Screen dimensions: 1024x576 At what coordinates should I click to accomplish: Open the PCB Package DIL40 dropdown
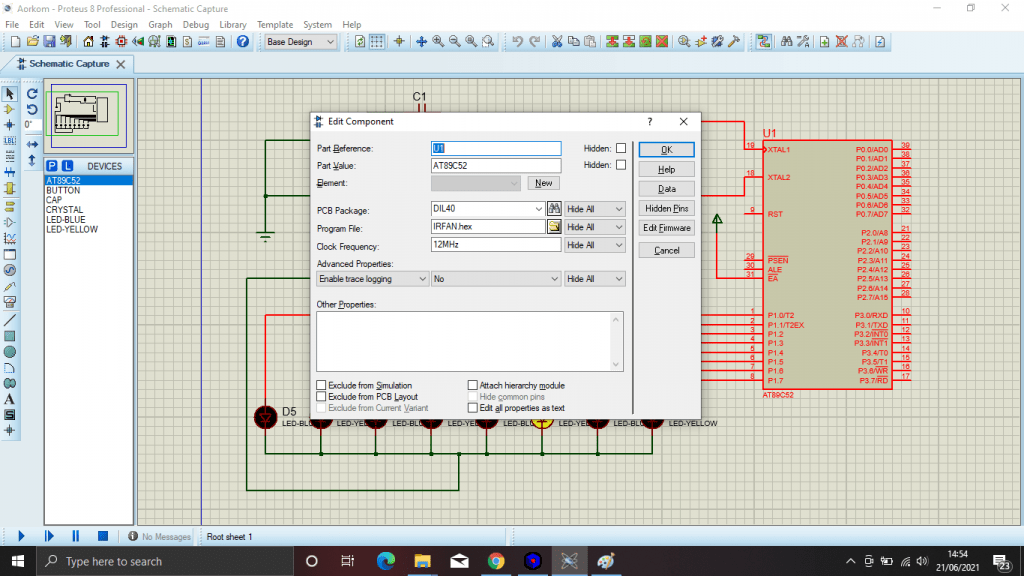coord(539,209)
